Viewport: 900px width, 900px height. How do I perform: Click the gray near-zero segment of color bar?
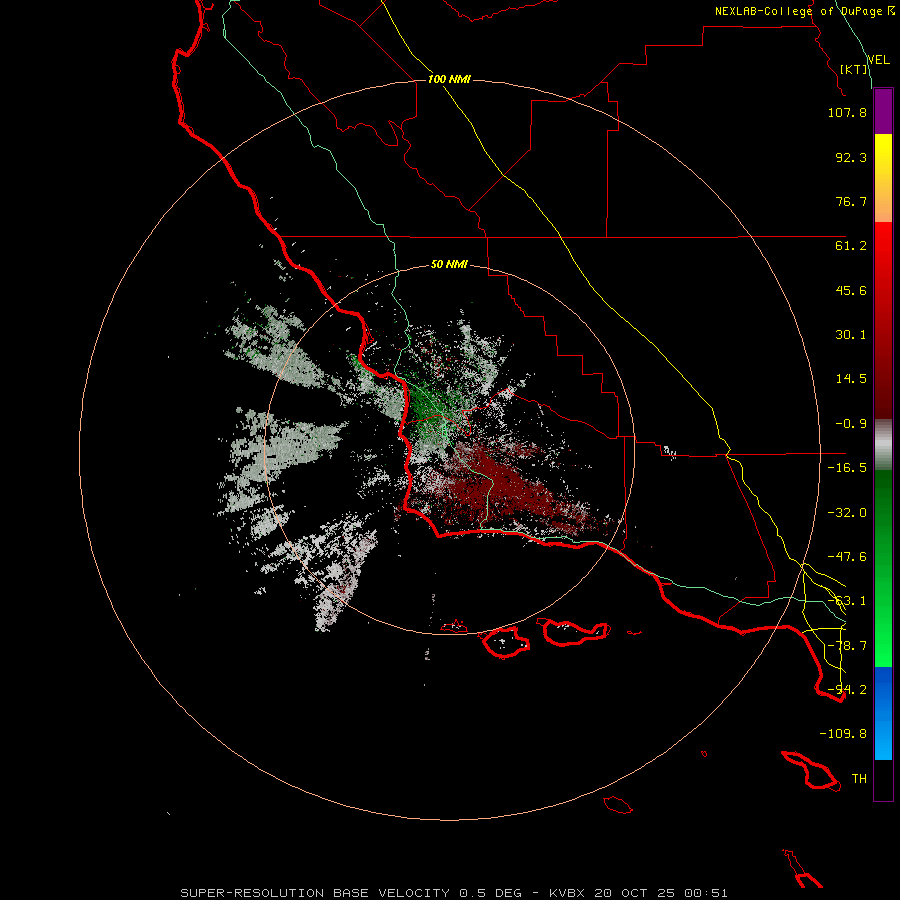[x=883, y=445]
